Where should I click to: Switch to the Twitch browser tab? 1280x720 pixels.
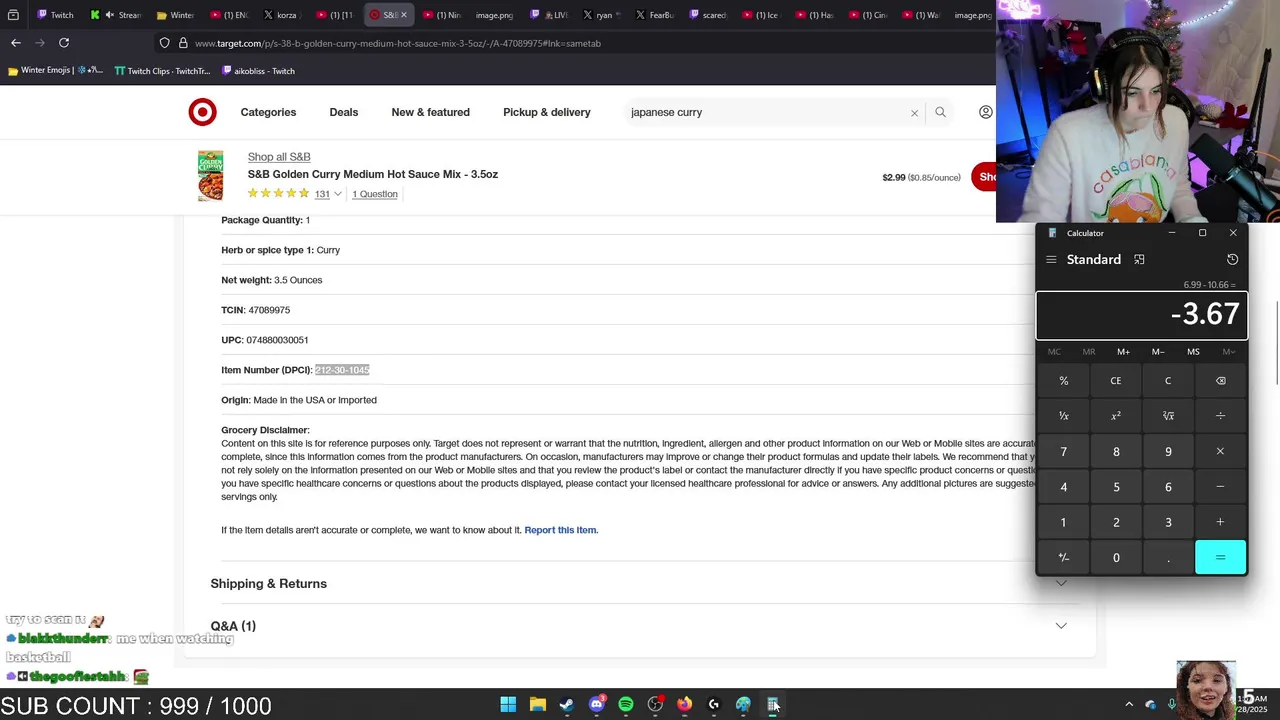55,15
